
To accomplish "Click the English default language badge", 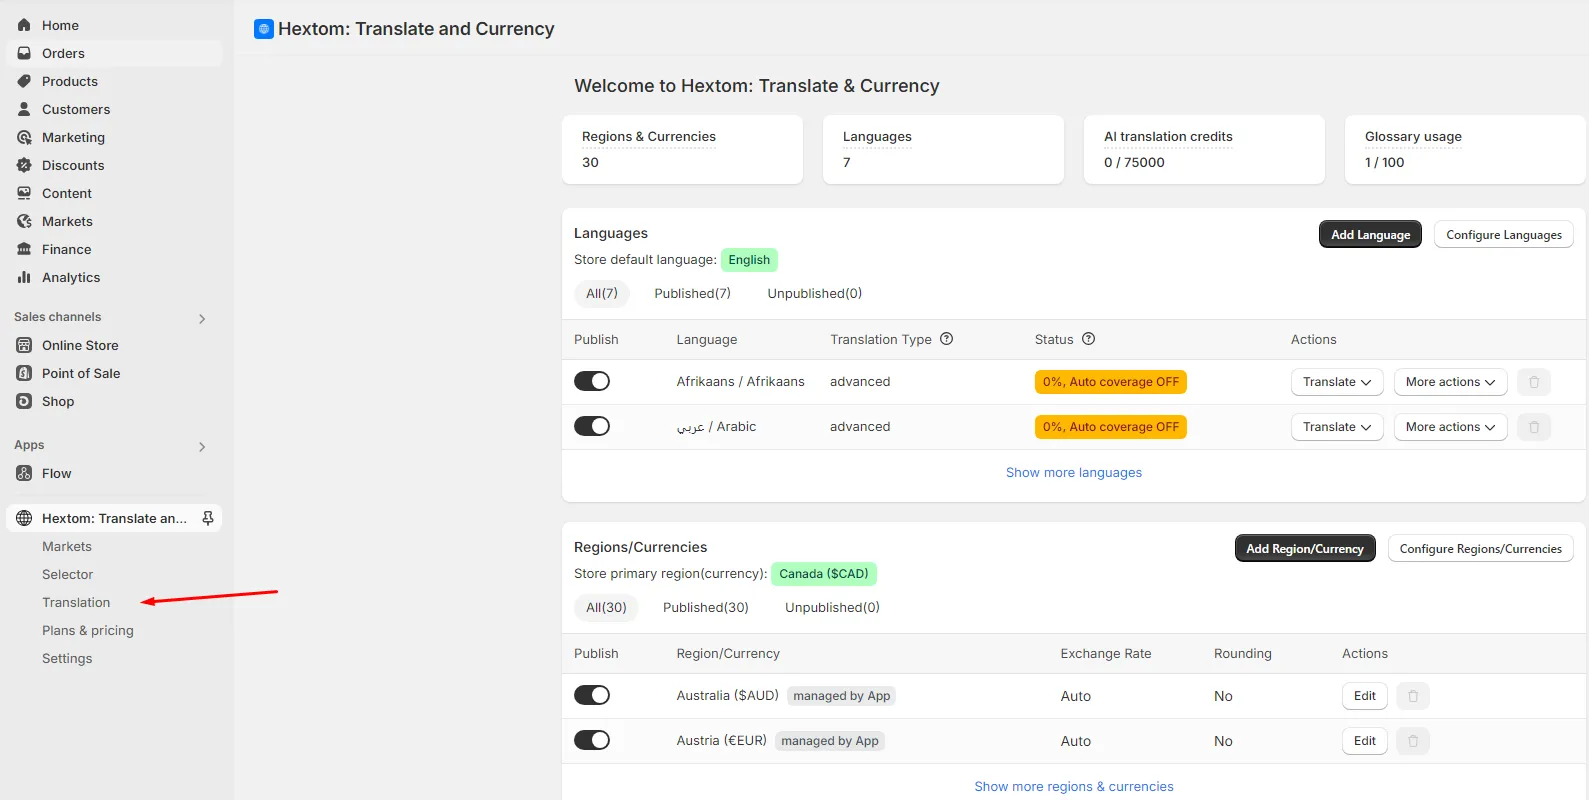I will [749, 260].
